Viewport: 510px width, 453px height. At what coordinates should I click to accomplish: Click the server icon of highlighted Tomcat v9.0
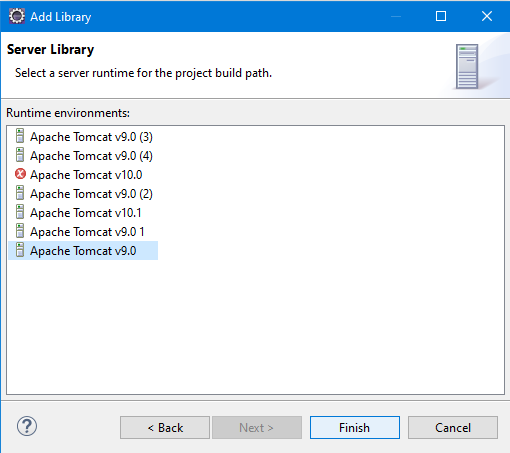click(20, 250)
